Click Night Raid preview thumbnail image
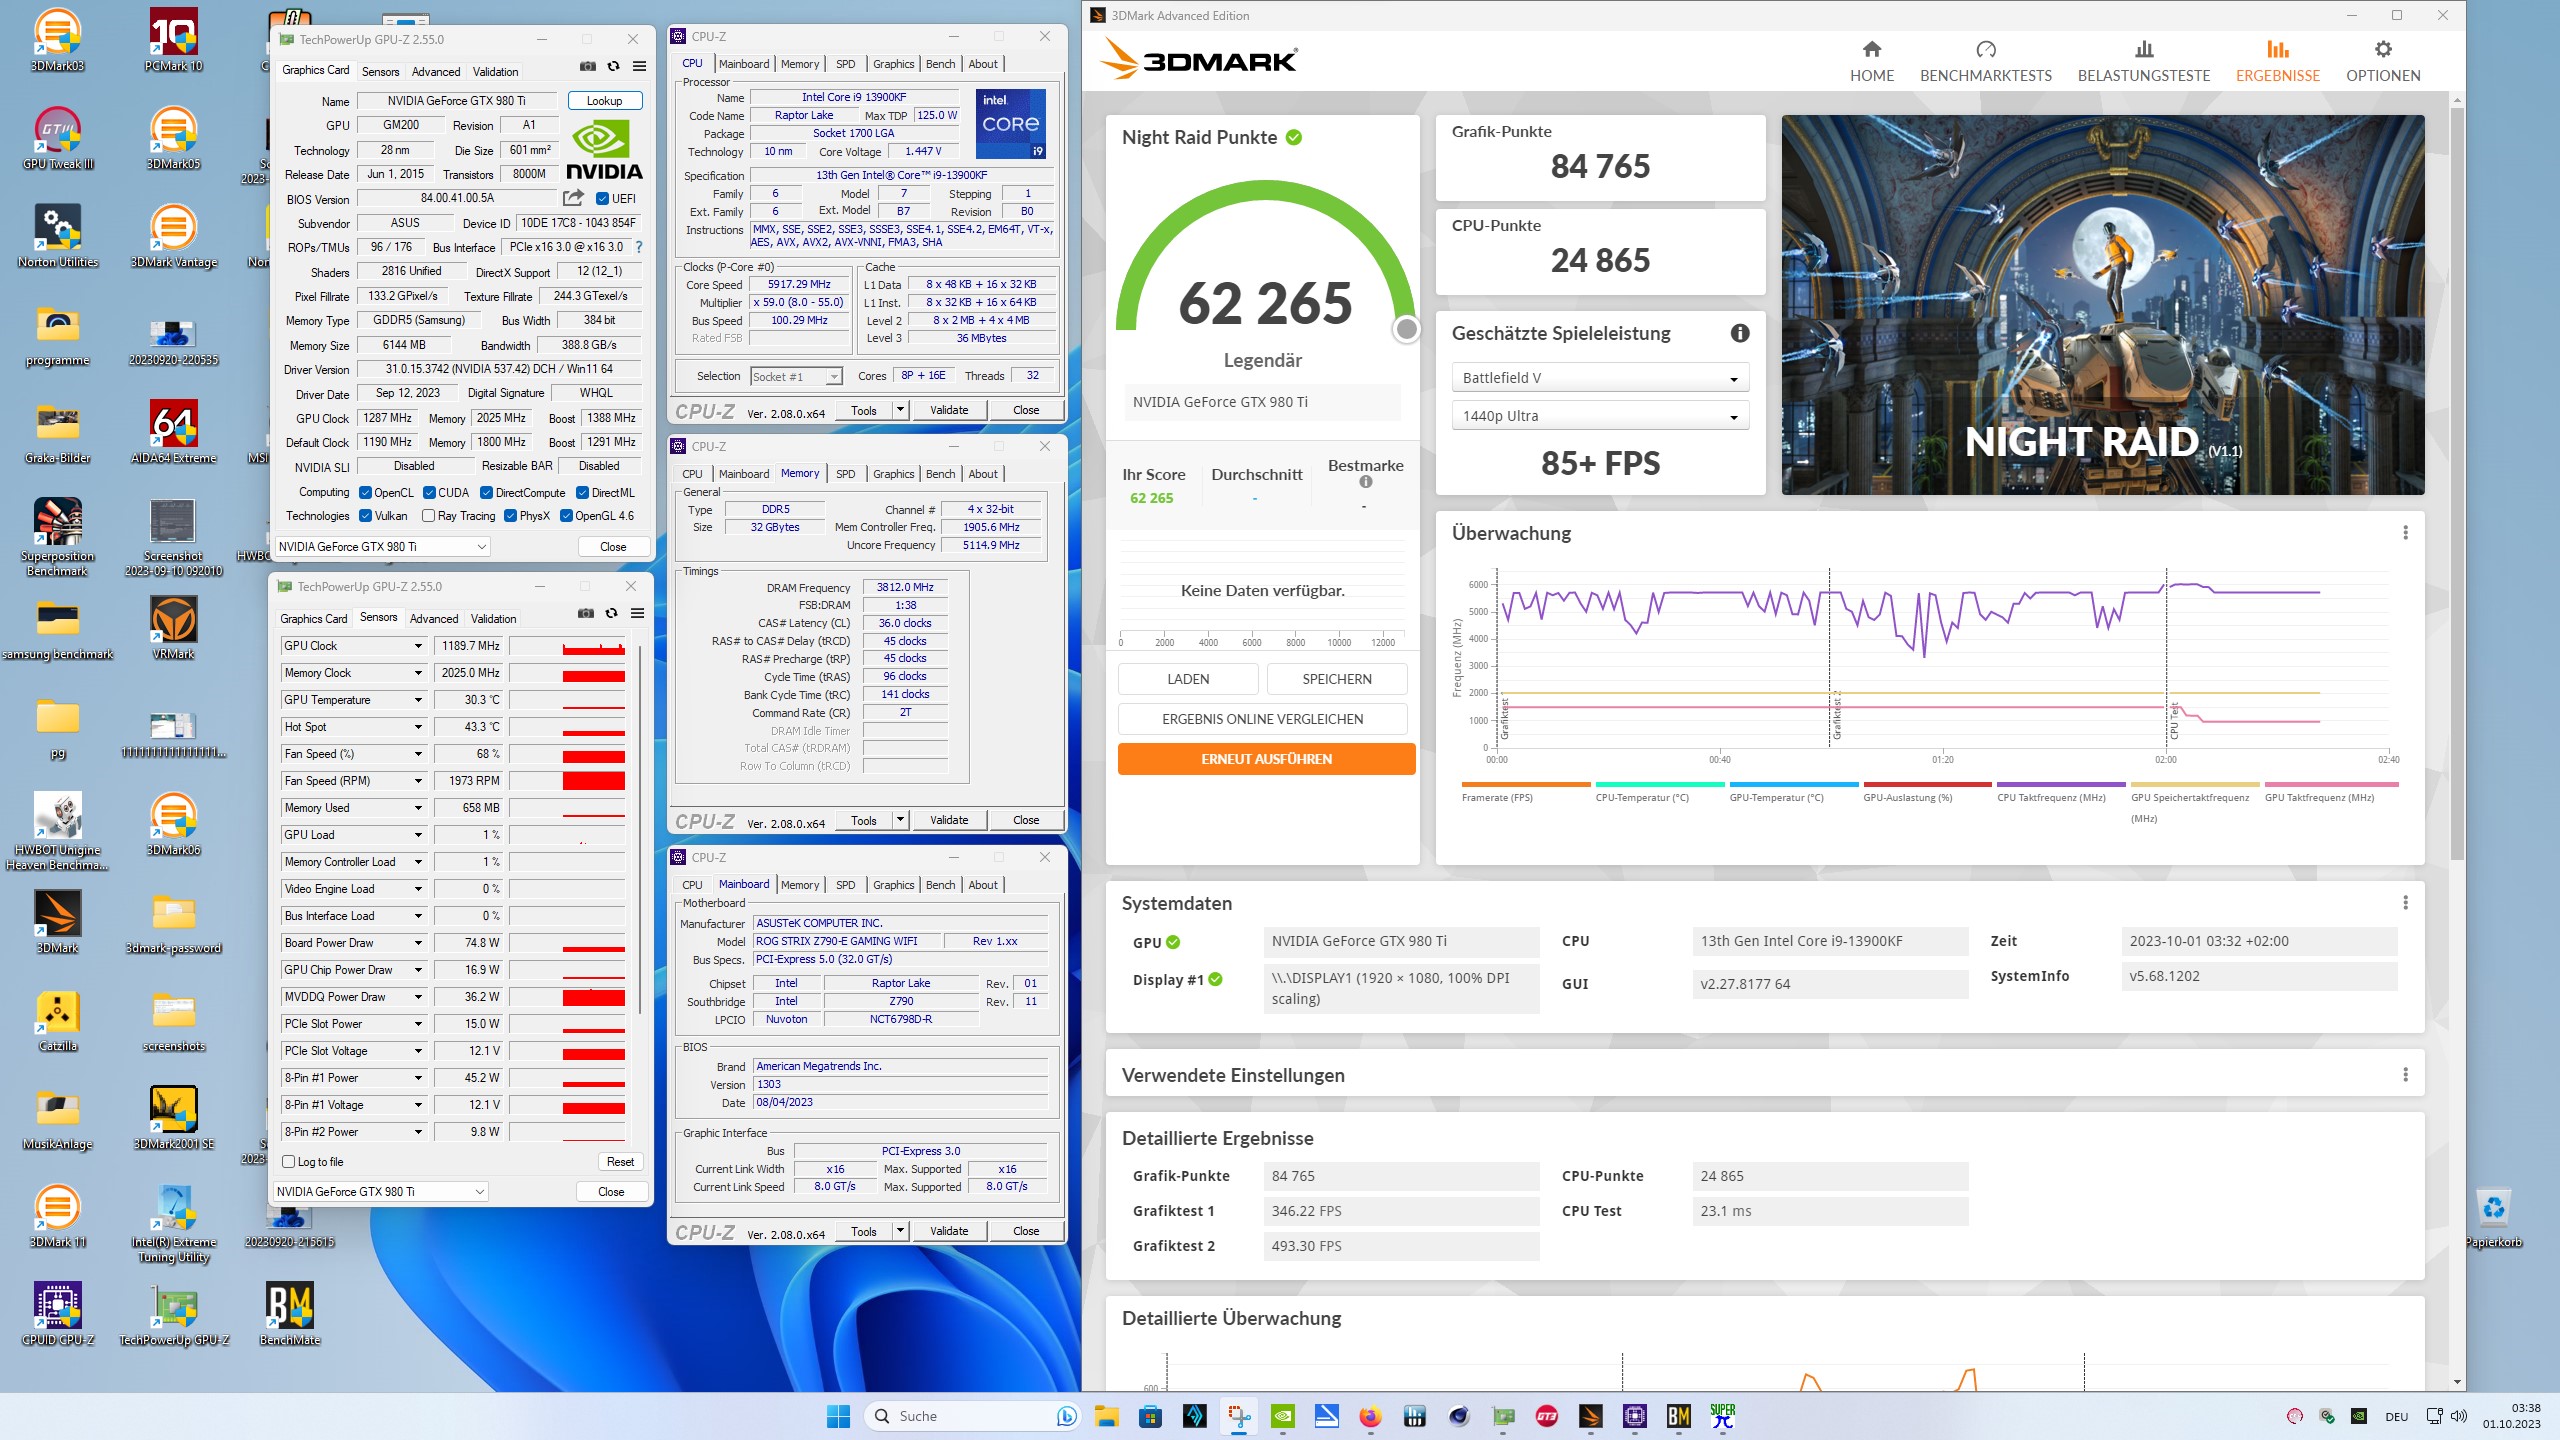 (2103, 305)
